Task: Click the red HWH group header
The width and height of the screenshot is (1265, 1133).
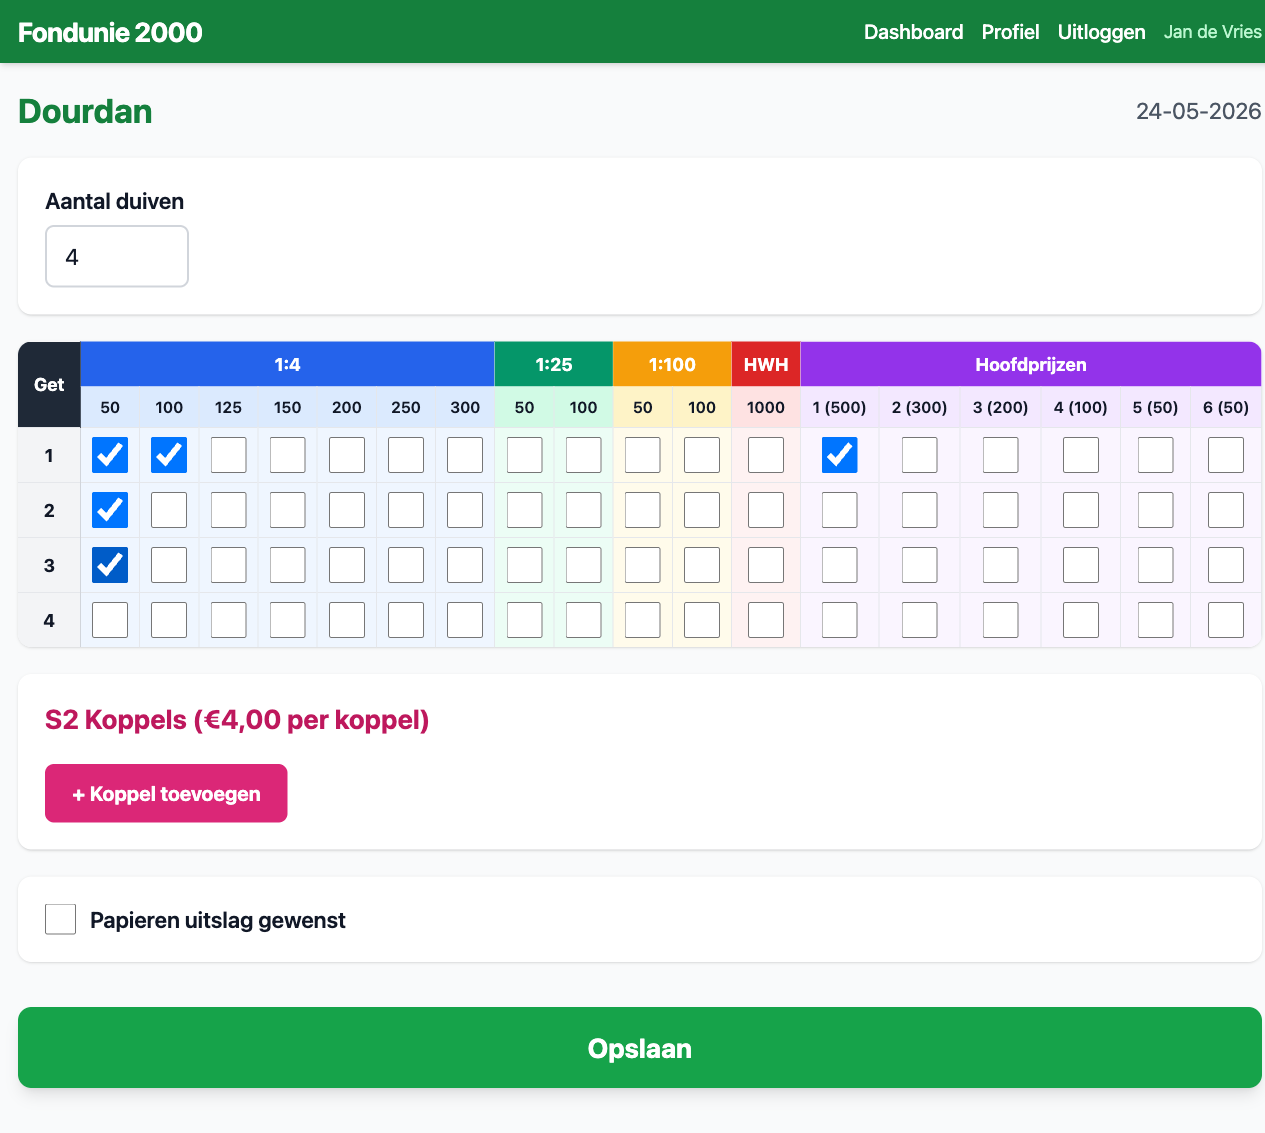Action: pyautogui.click(x=766, y=364)
